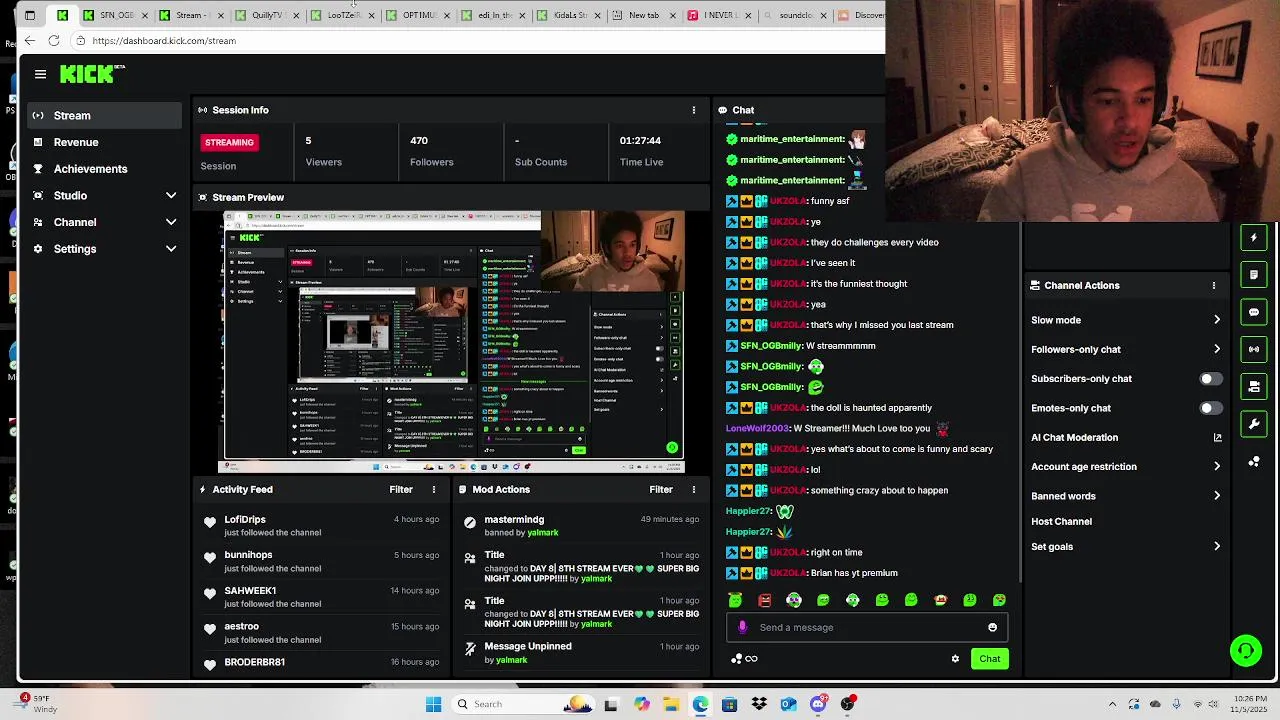This screenshot has width=1280, height=720.
Task: Click the purple microphone icon in chat box
Action: click(x=742, y=628)
